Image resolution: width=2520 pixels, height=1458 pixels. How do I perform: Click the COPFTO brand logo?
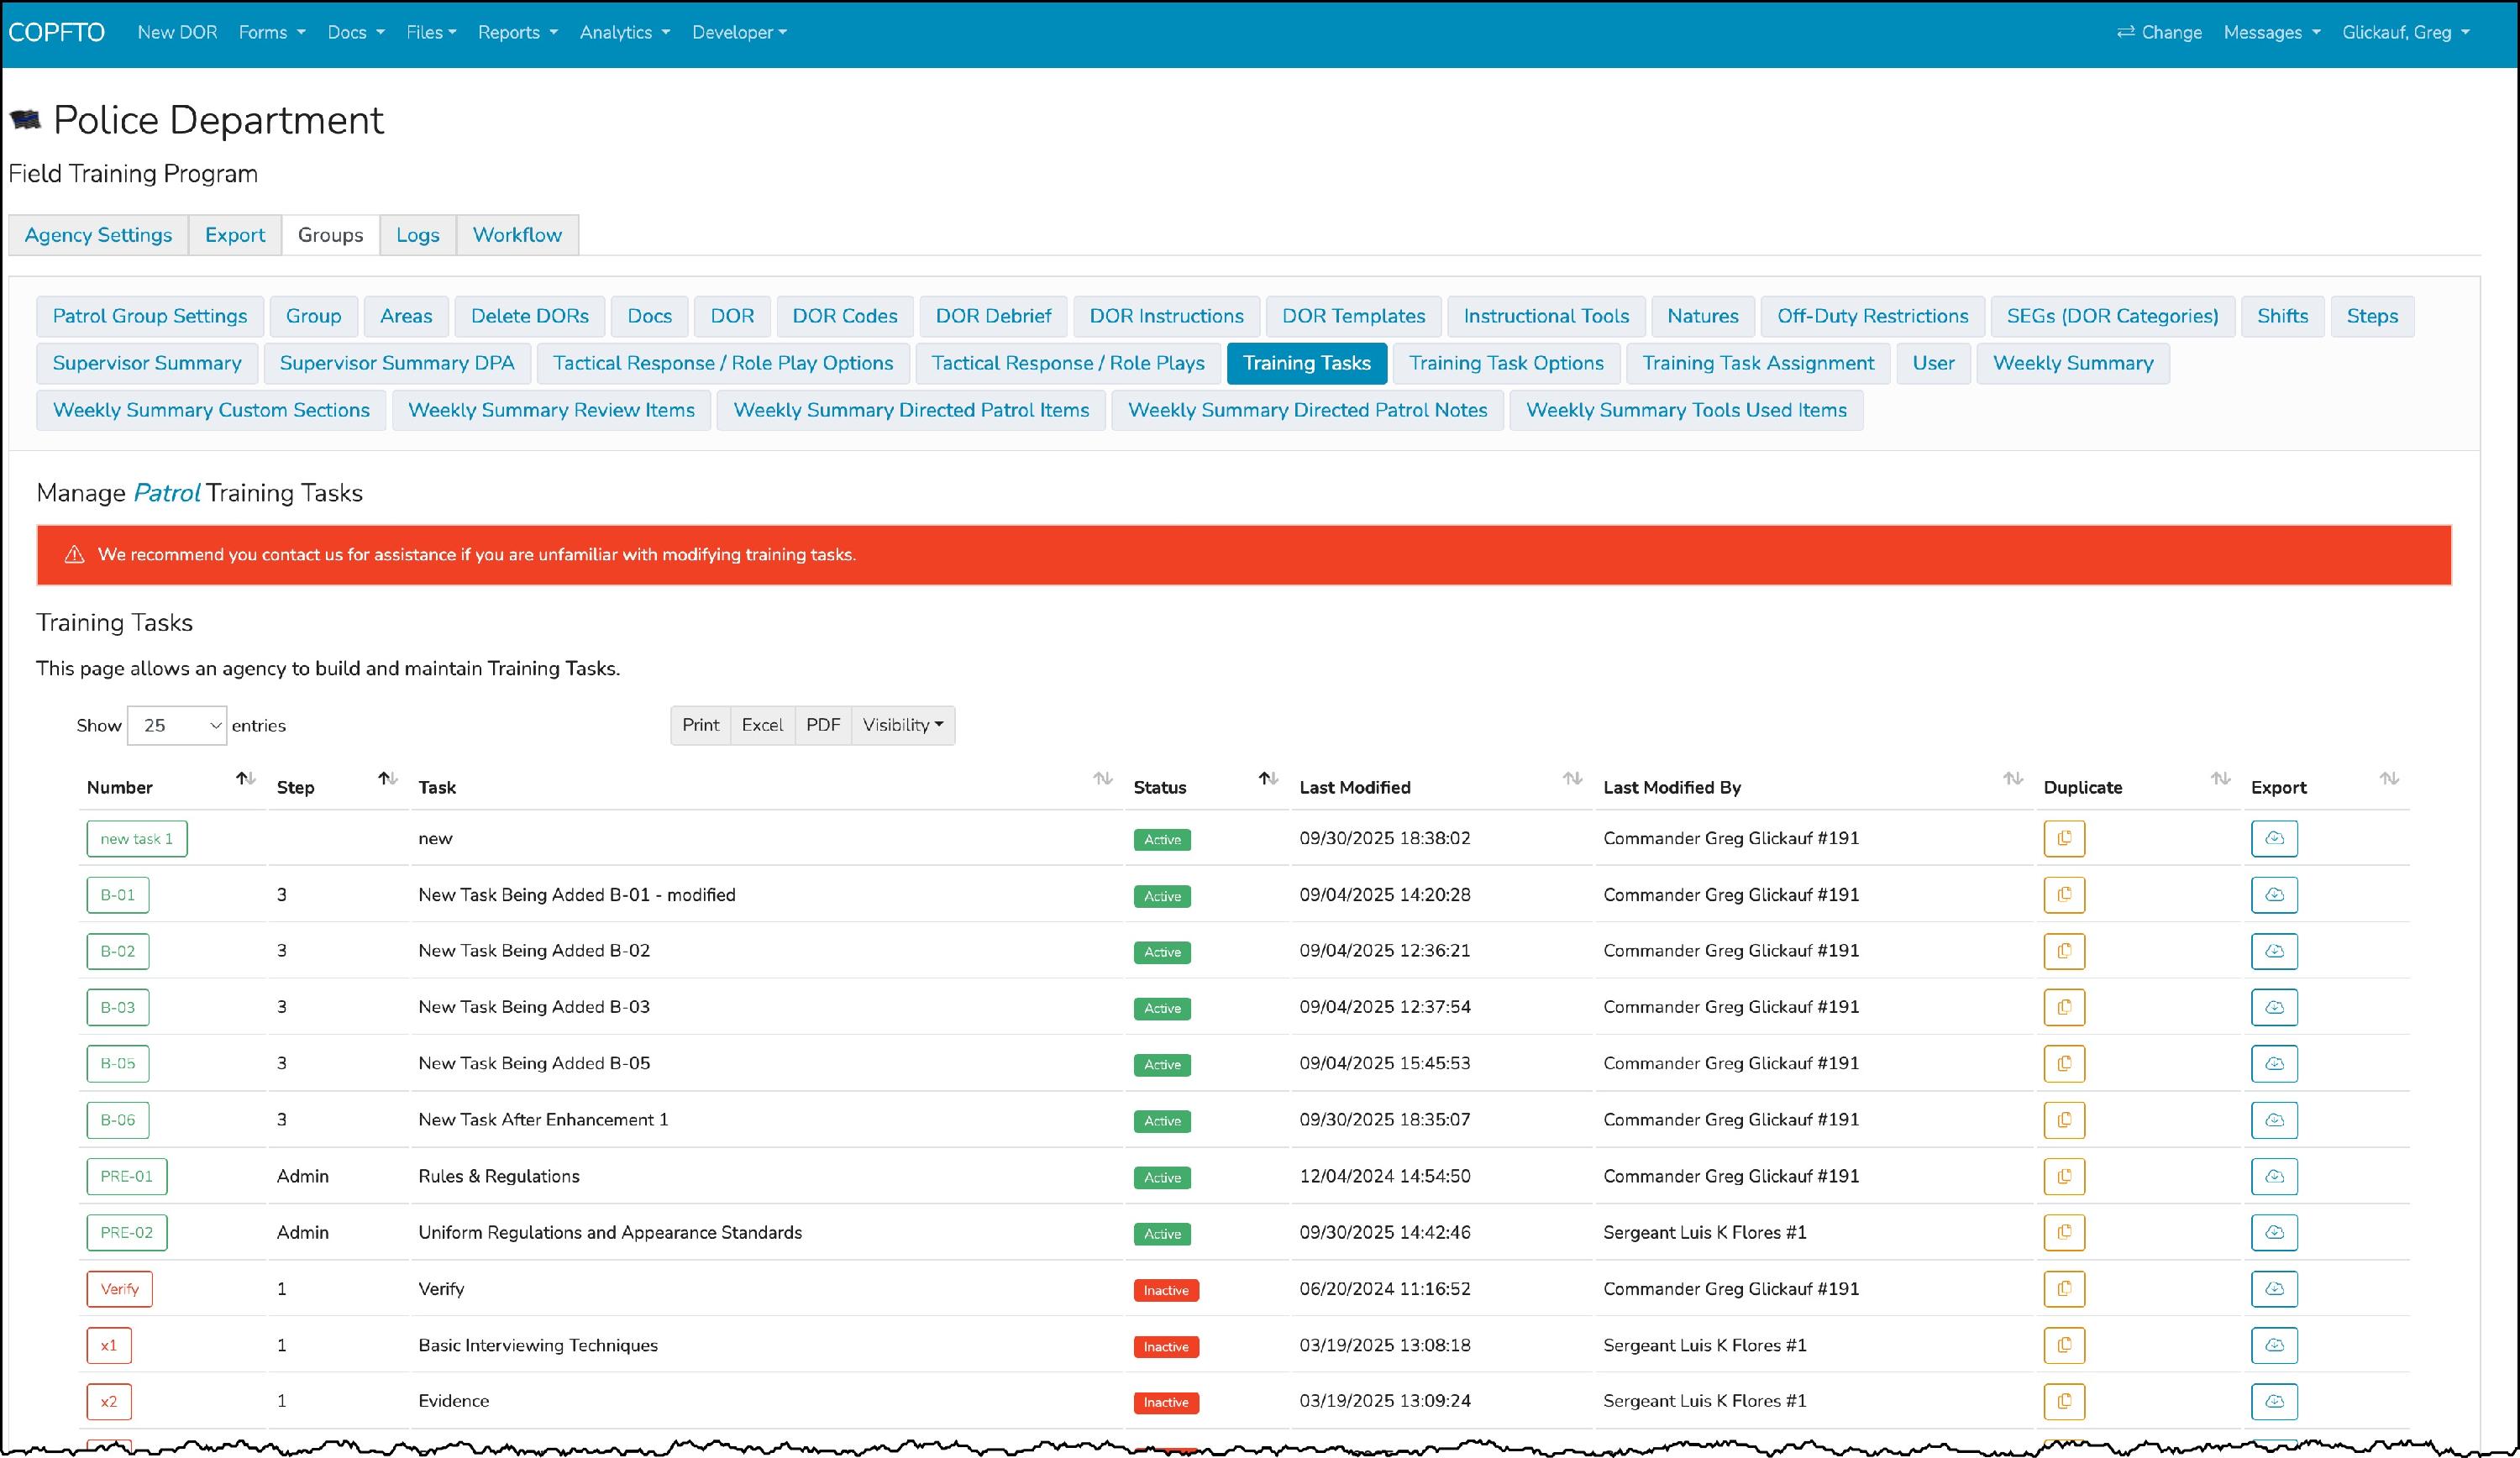(56, 32)
